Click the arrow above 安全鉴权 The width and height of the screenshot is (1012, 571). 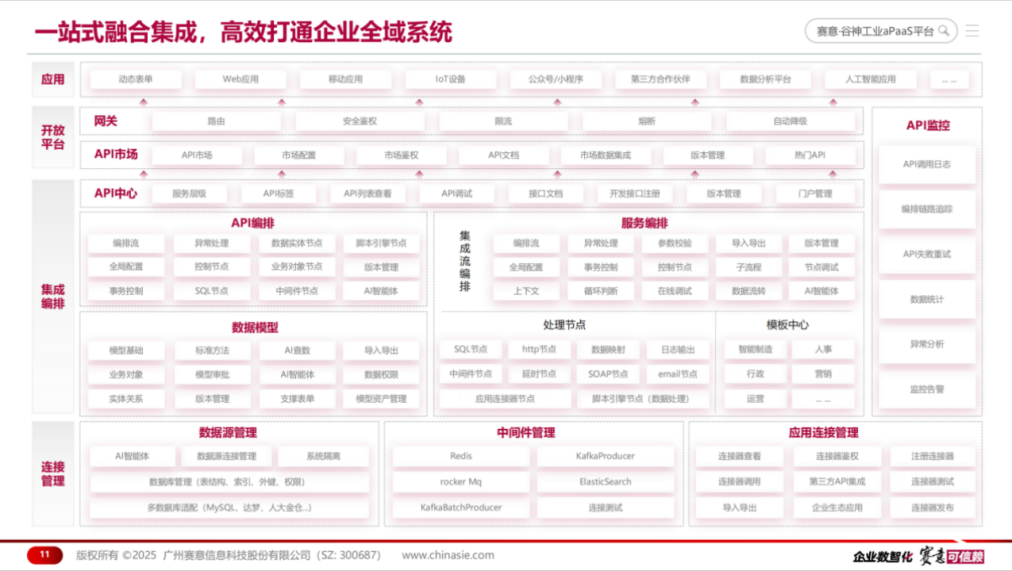[x=359, y=102]
